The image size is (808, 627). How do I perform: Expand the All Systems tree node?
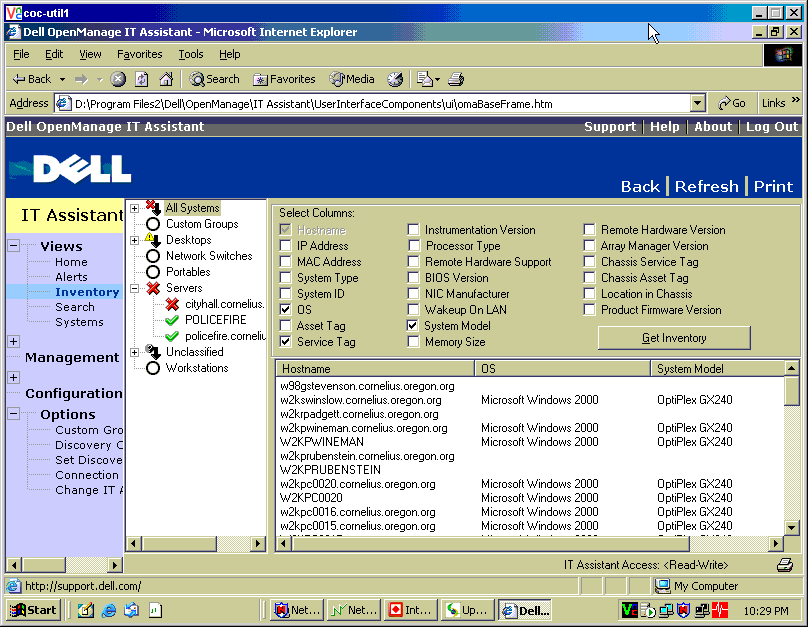pos(134,208)
